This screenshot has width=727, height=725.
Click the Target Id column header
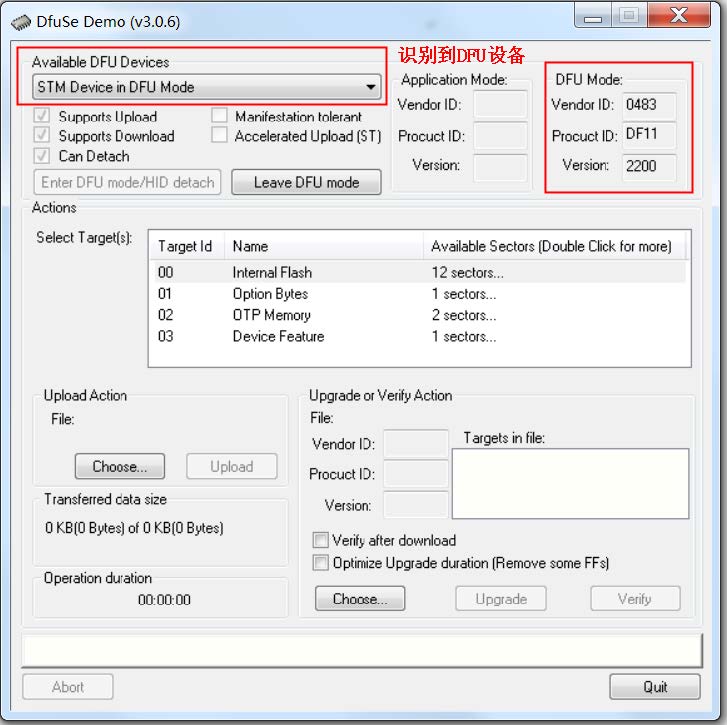187,246
